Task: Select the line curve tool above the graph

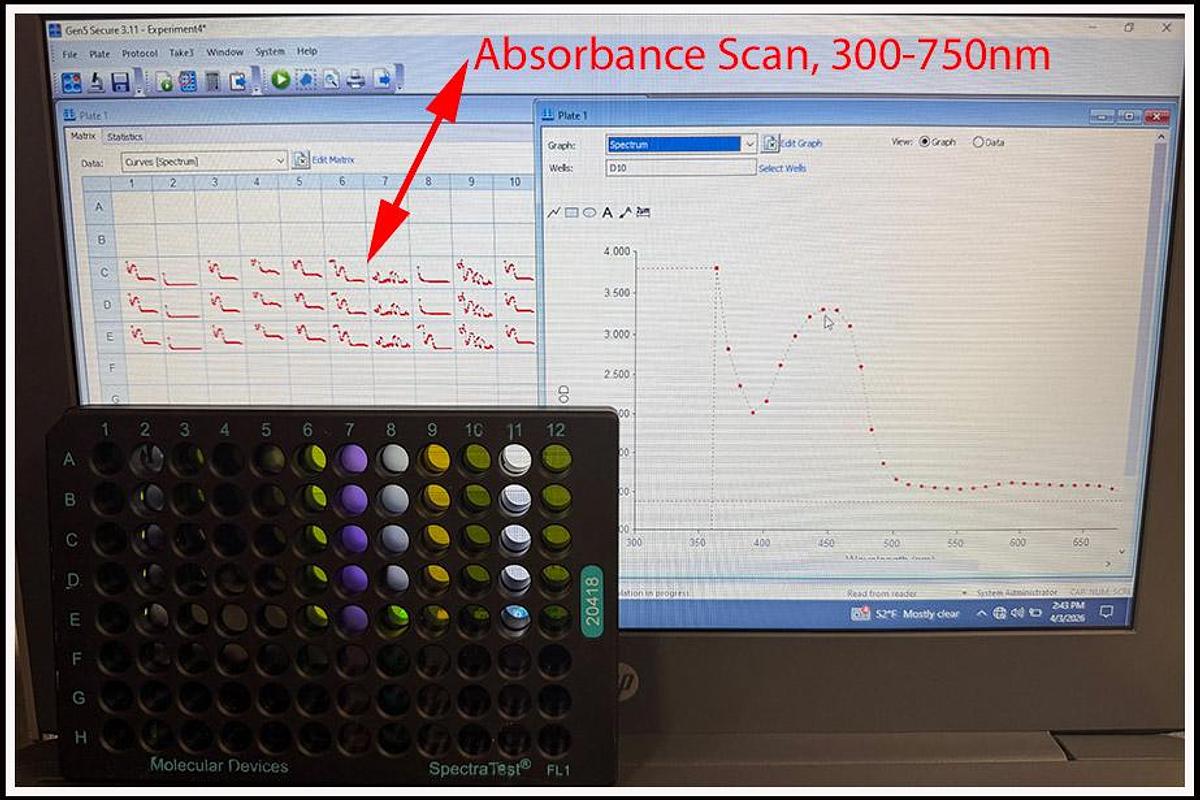Action: [x=553, y=210]
